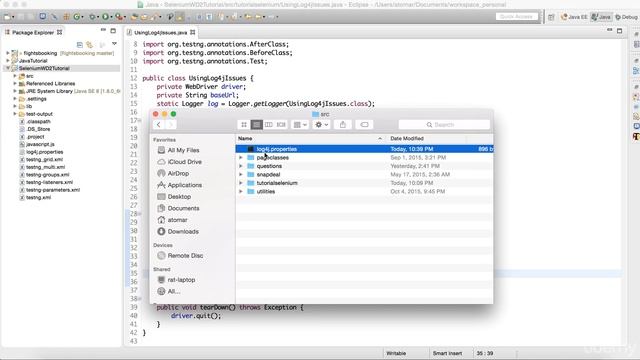Maximize the Eclipse editor area
Image resolution: width=640 pixels, height=360 pixels.
[619, 31]
